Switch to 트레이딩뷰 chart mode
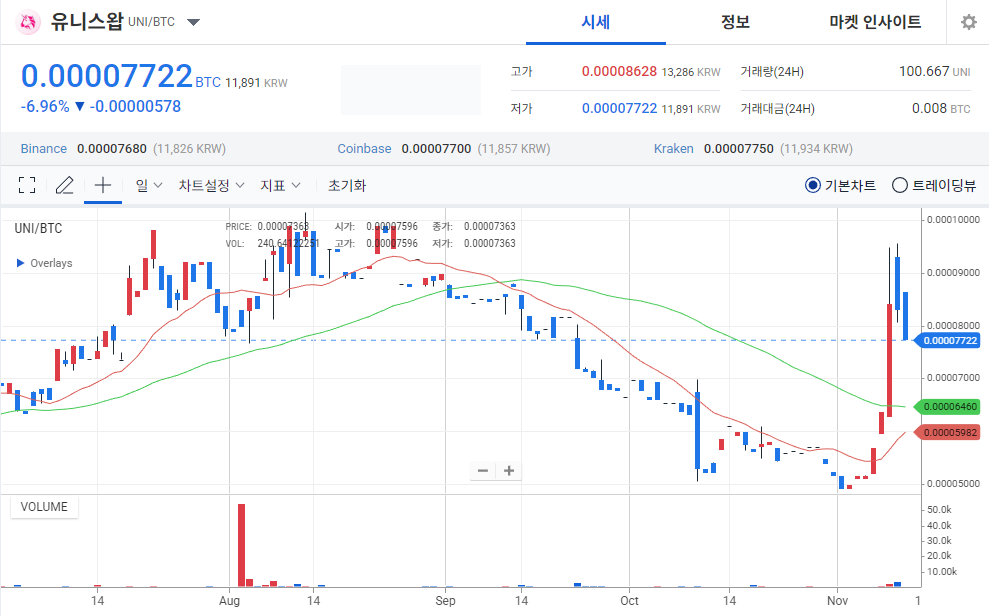Image resolution: width=989 pixels, height=616 pixels. coord(900,185)
